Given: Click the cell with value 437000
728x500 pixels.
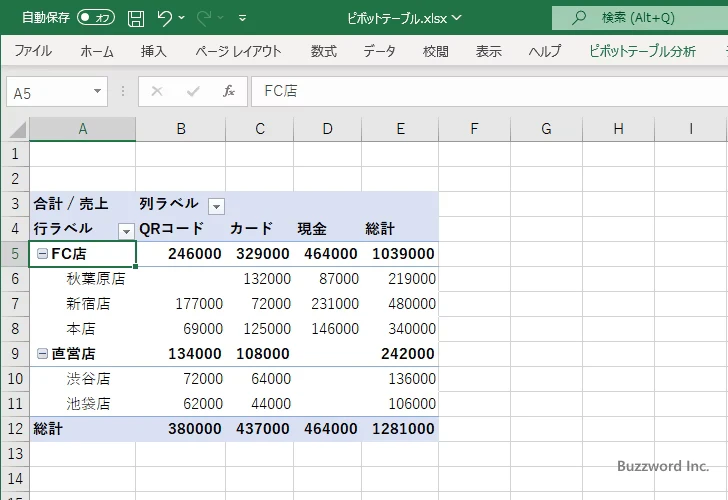Looking at the screenshot, I should tap(259, 429).
